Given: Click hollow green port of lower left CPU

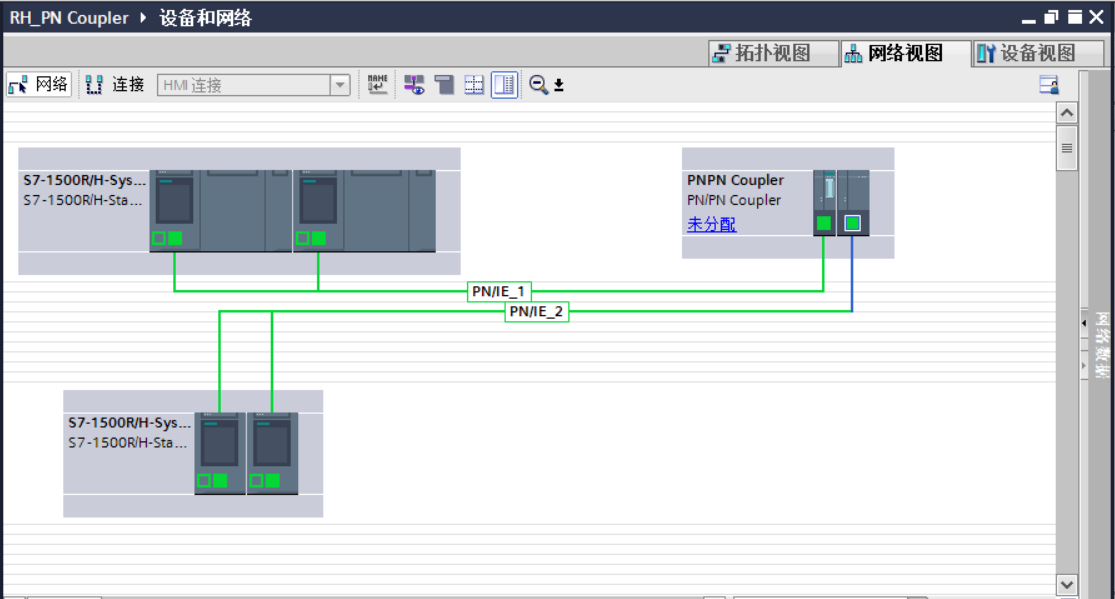Looking at the screenshot, I should tap(204, 481).
